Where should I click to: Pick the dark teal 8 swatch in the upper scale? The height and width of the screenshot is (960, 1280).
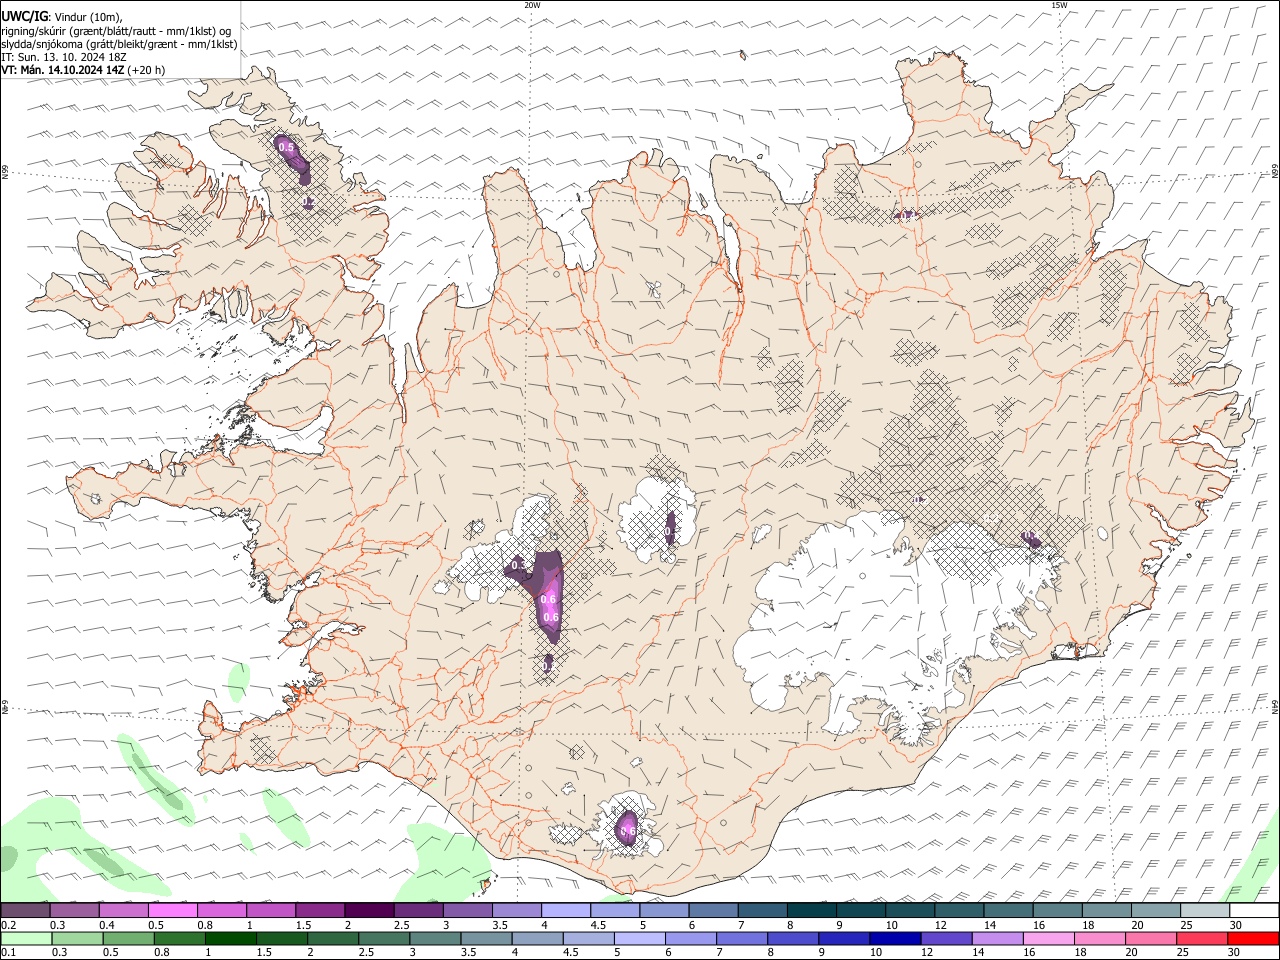811,911
